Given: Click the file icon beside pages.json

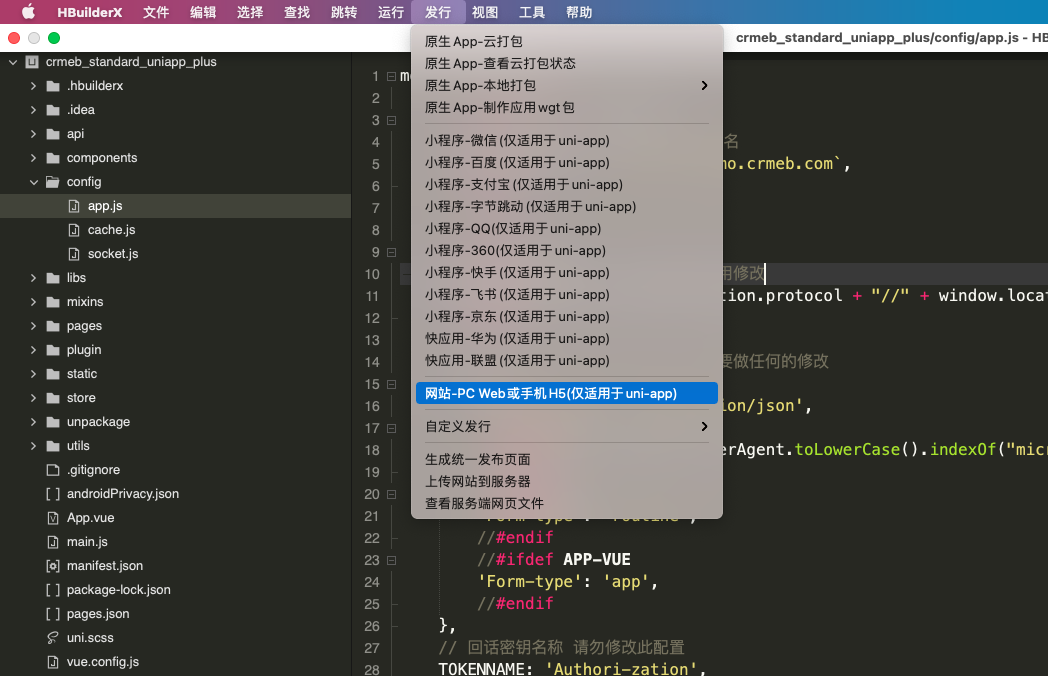Looking at the screenshot, I should pyautogui.click(x=53, y=614).
